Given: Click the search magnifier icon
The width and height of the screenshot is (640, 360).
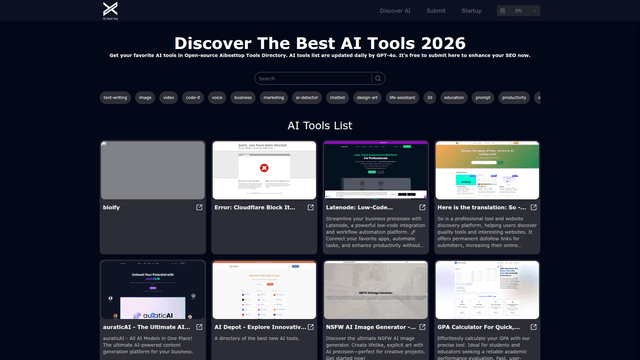Looking at the screenshot, I should 378,78.
